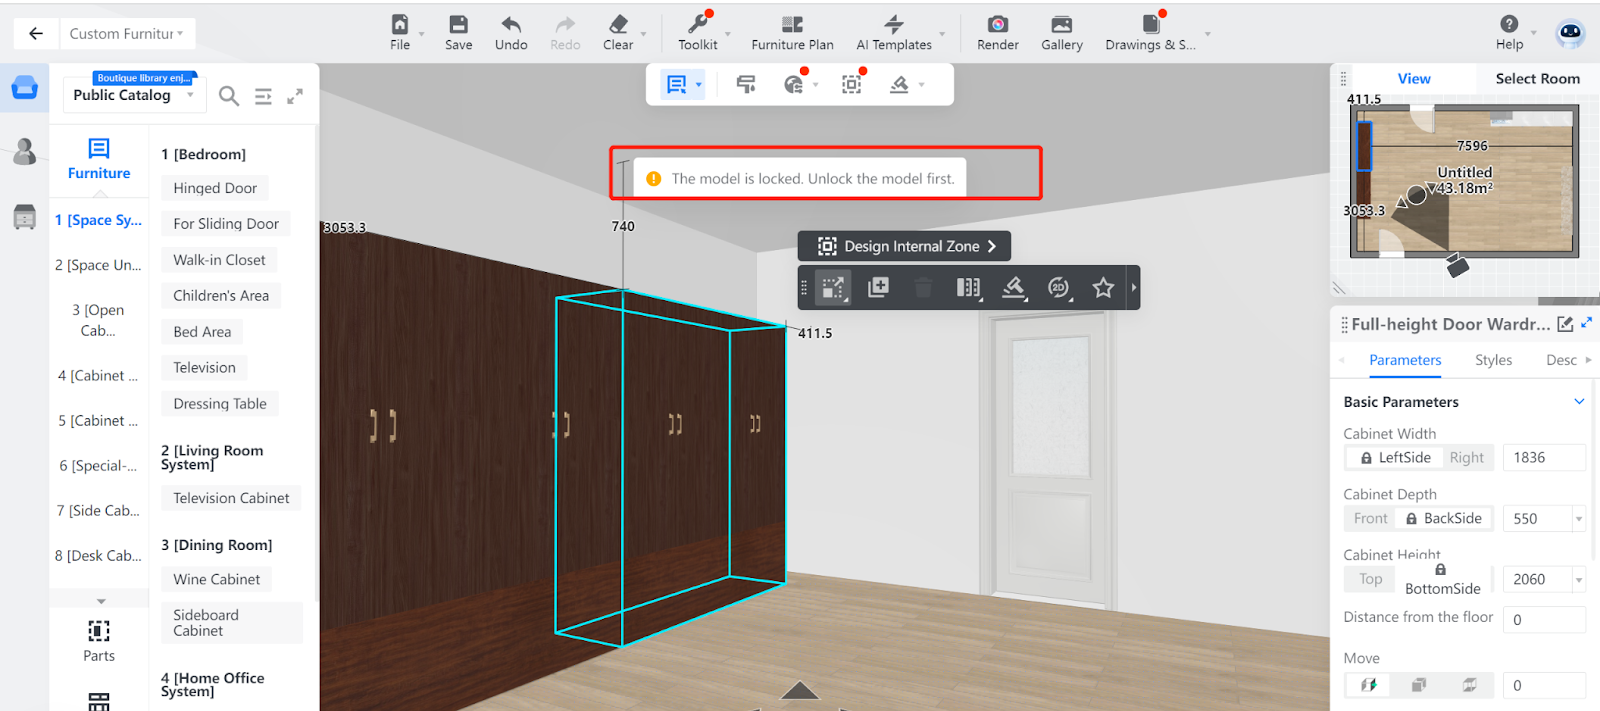Open Cabinet Depth value dropdown arrow
This screenshot has width=1600, height=711.
pyautogui.click(x=1579, y=519)
